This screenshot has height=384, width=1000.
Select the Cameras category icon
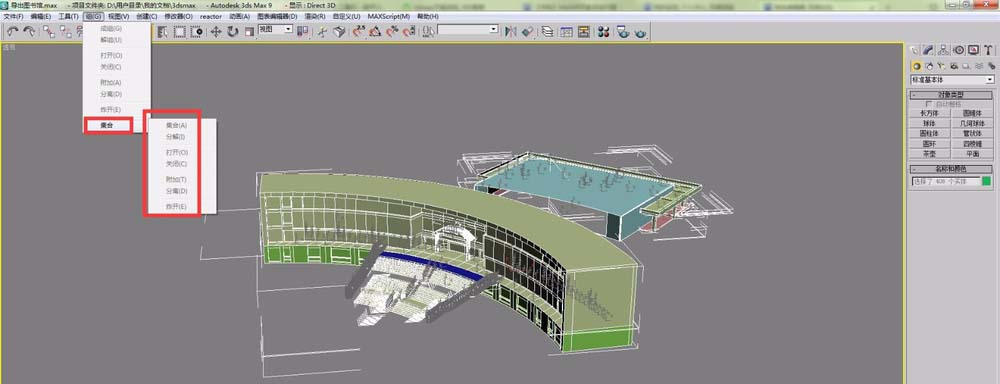954,66
